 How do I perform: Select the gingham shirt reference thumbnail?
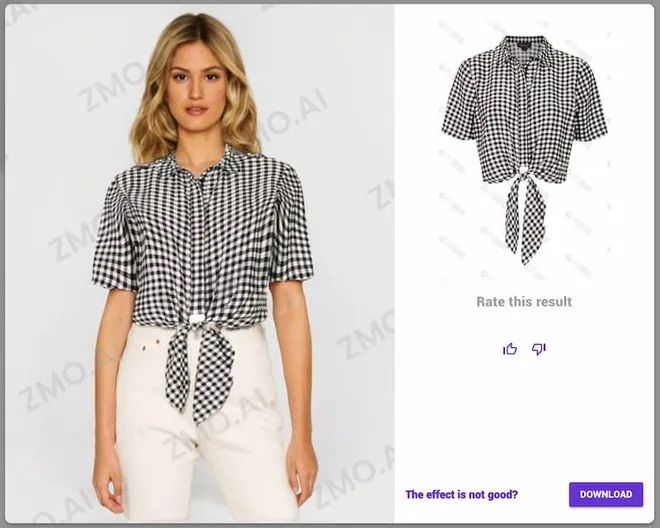(524, 150)
